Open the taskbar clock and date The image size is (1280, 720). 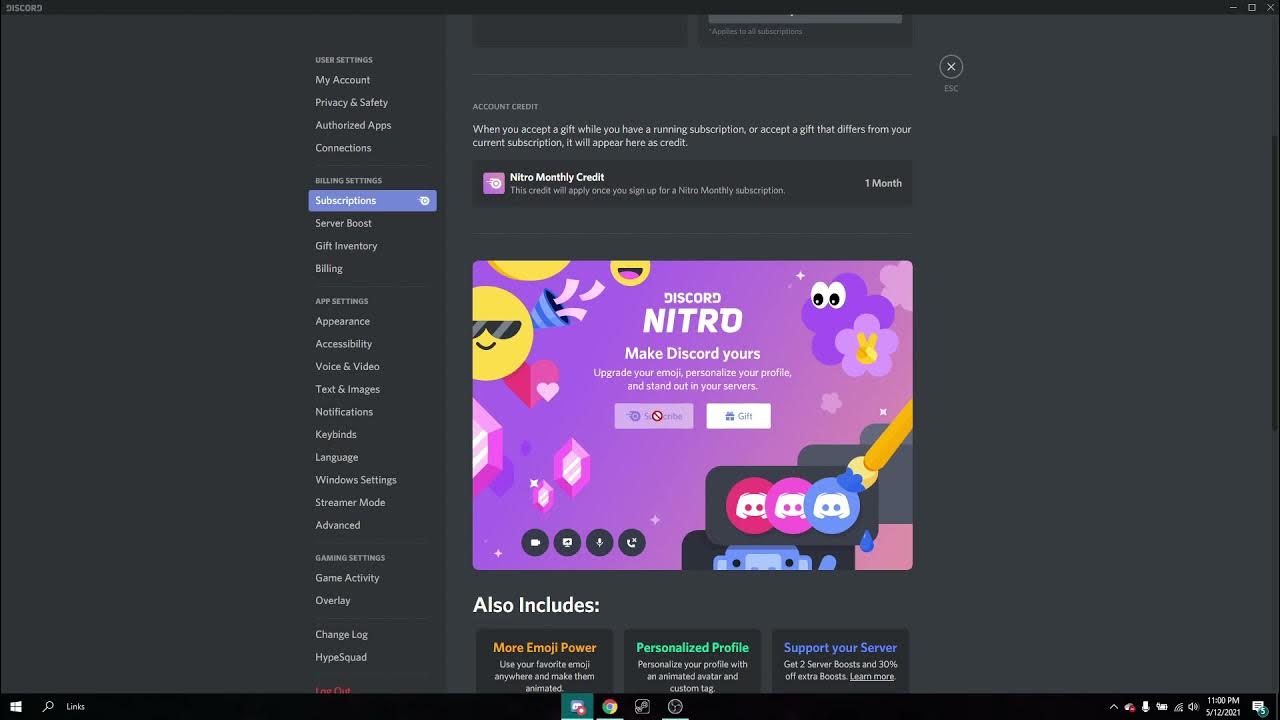click(x=1223, y=707)
